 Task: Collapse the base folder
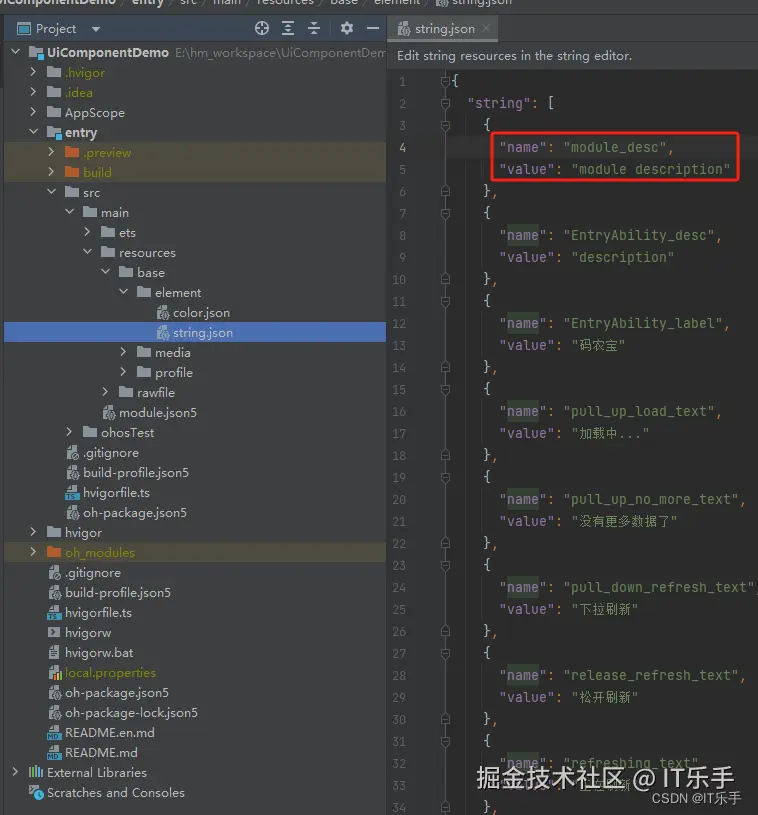pos(106,271)
